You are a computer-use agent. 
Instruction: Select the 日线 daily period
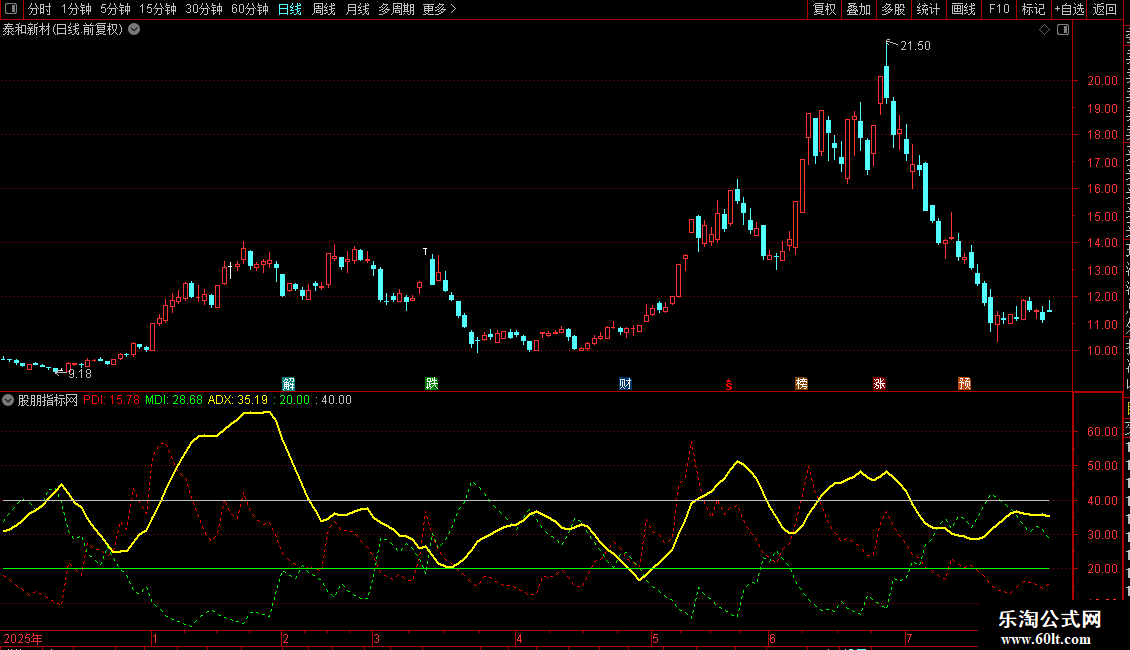[x=290, y=9]
